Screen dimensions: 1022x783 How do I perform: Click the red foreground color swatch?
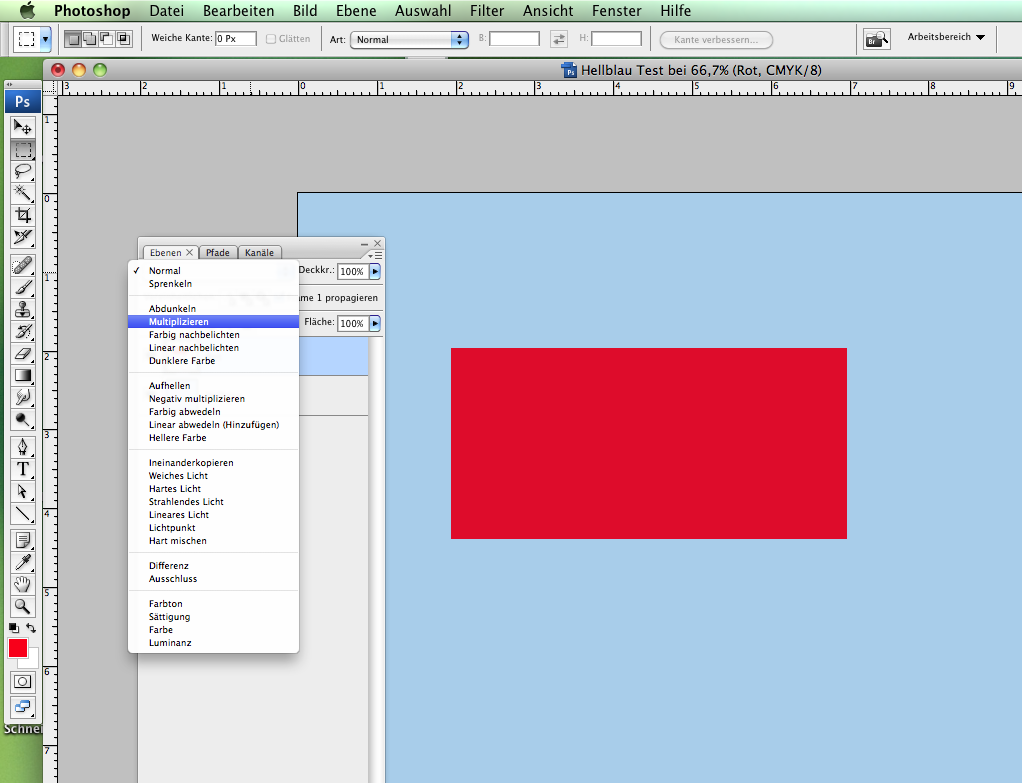[x=18, y=648]
